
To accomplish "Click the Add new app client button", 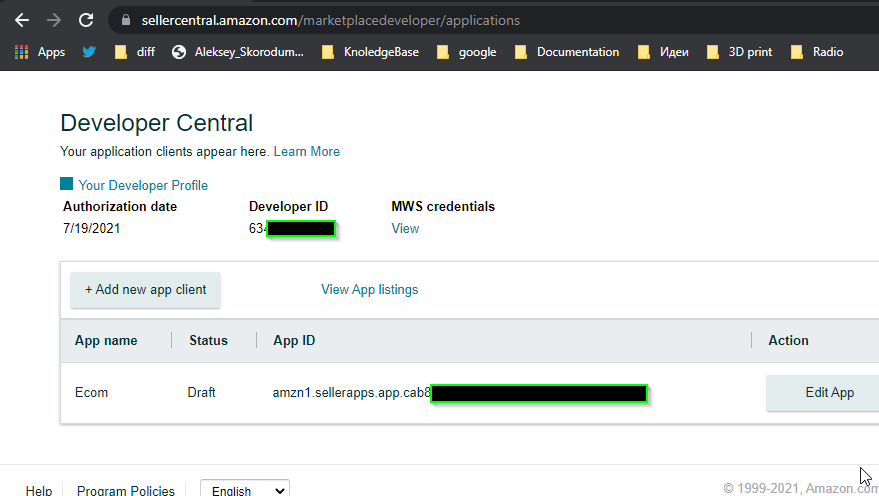I will 145,290.
